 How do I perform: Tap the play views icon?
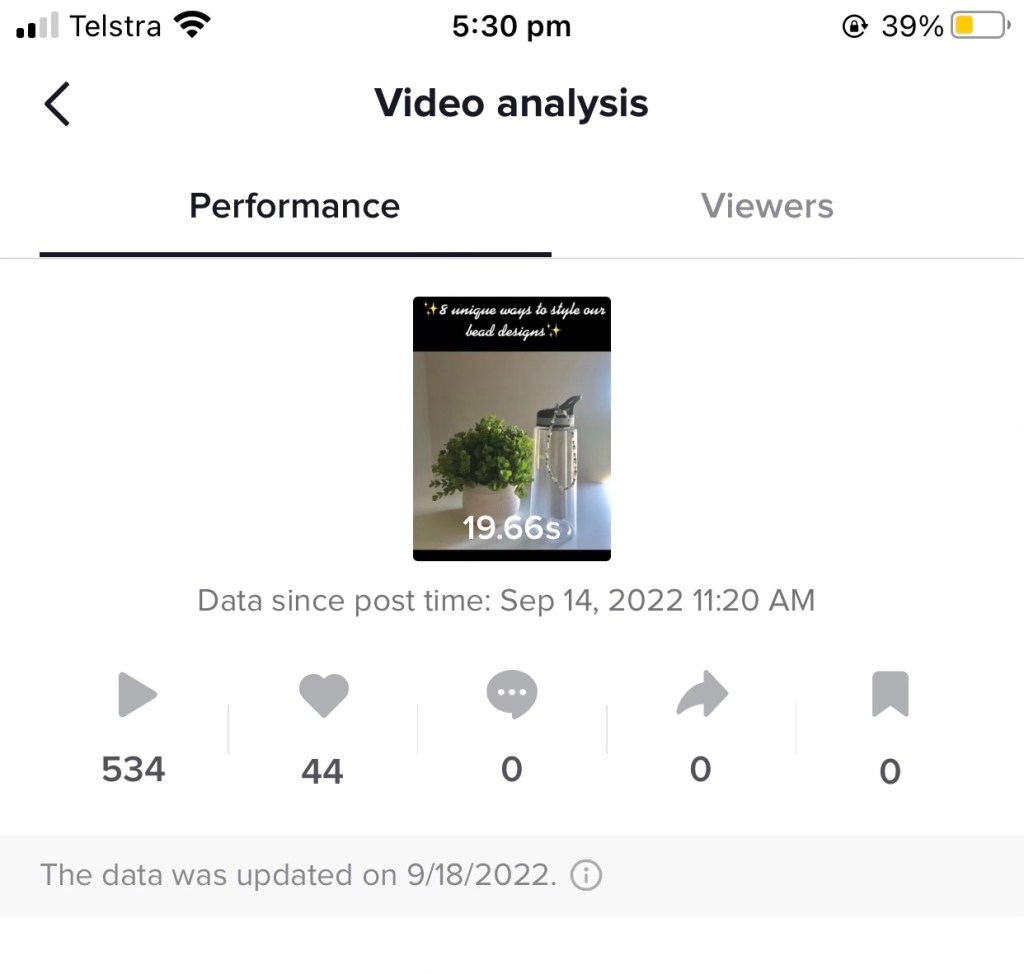(x=136, y=695)
